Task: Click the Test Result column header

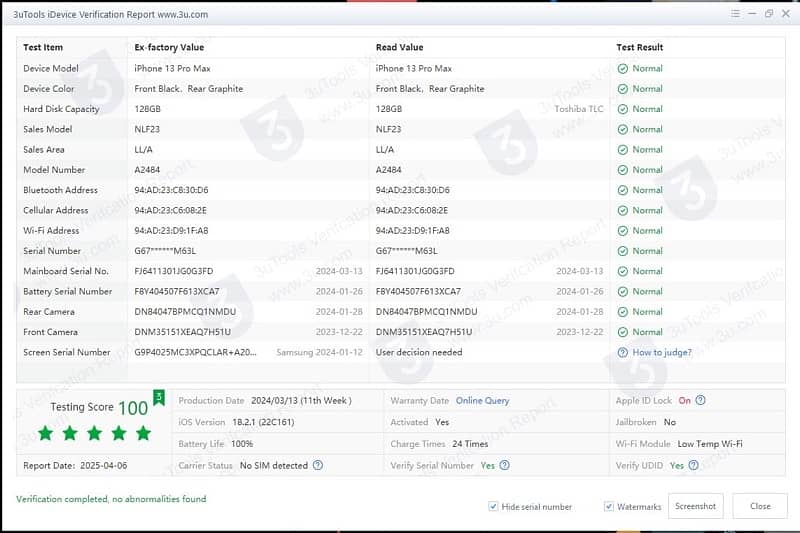Action: point(639,47)
